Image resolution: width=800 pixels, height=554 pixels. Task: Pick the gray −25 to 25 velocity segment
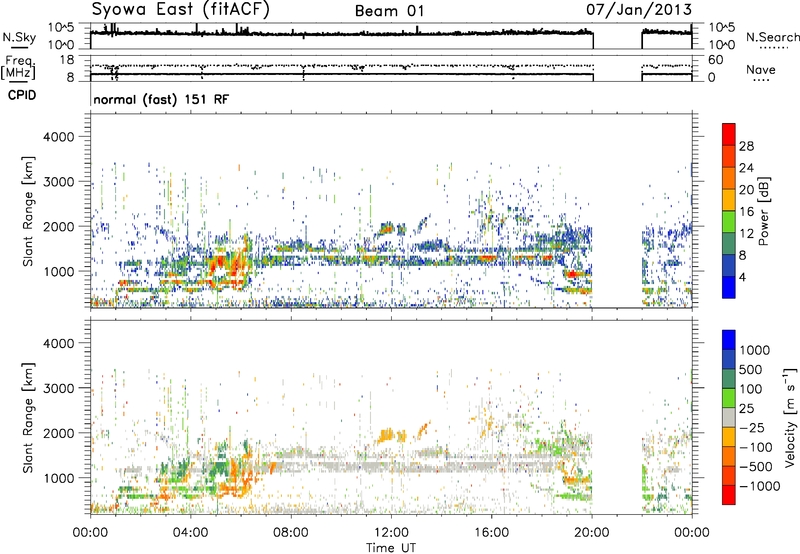click(729, 417)
